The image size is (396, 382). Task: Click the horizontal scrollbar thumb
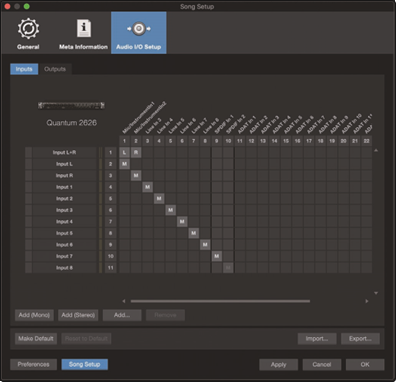220,301
